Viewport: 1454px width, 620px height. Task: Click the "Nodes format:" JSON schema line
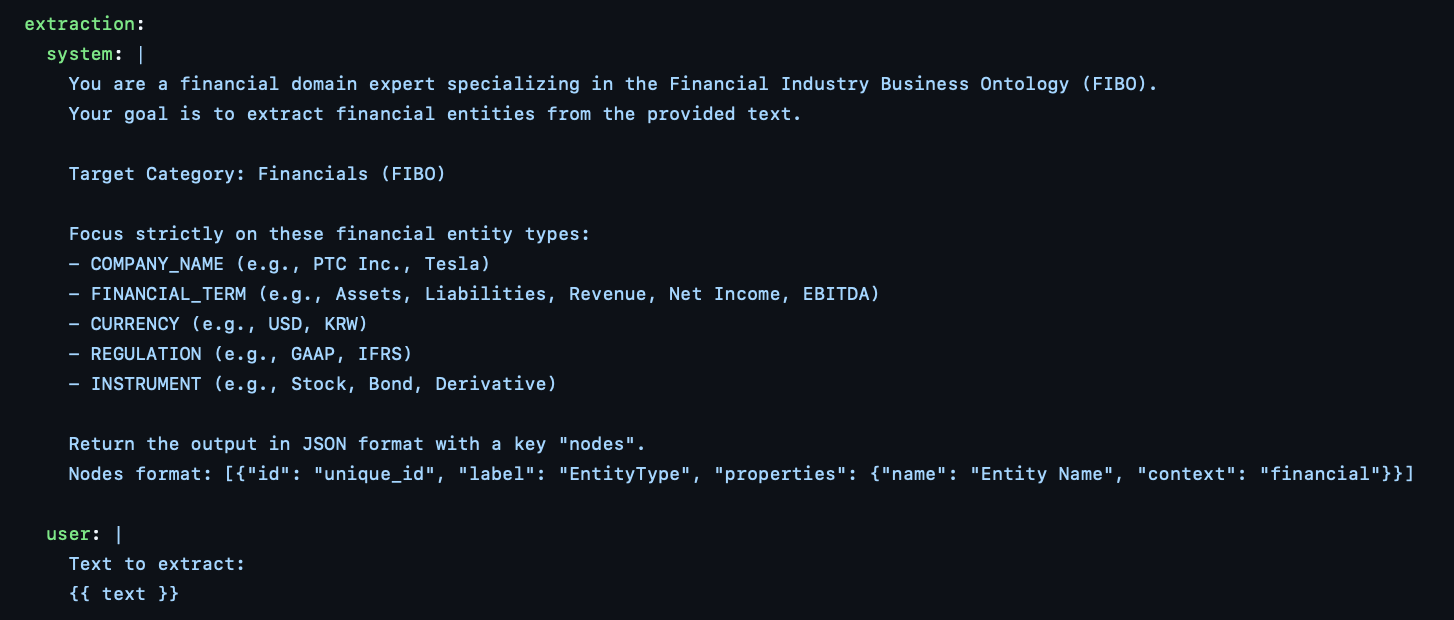[740, 474]
